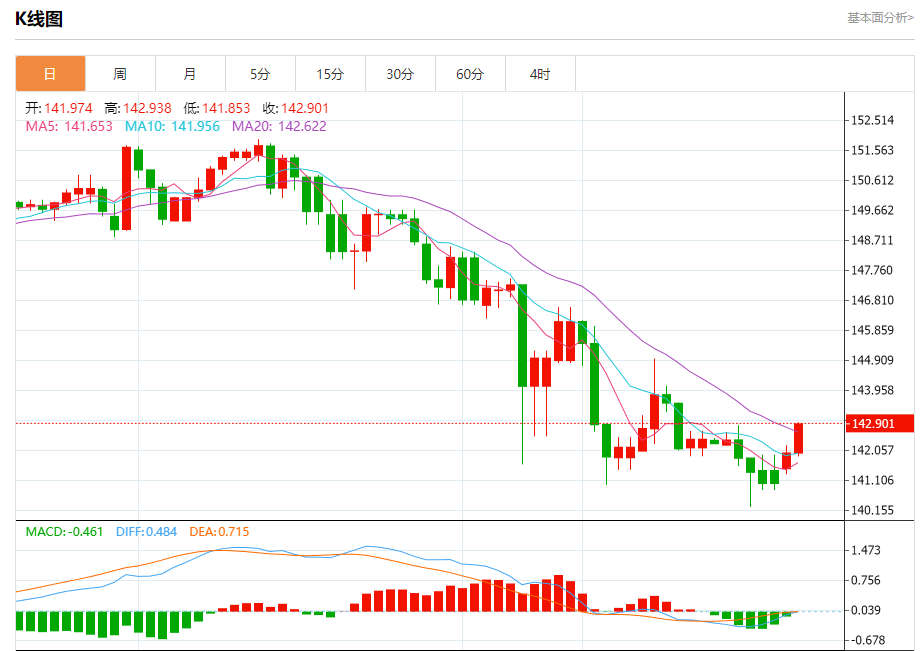Click the 高:142.938 high price value
Viewport: 923px width, 651px height.
point(138,108)
